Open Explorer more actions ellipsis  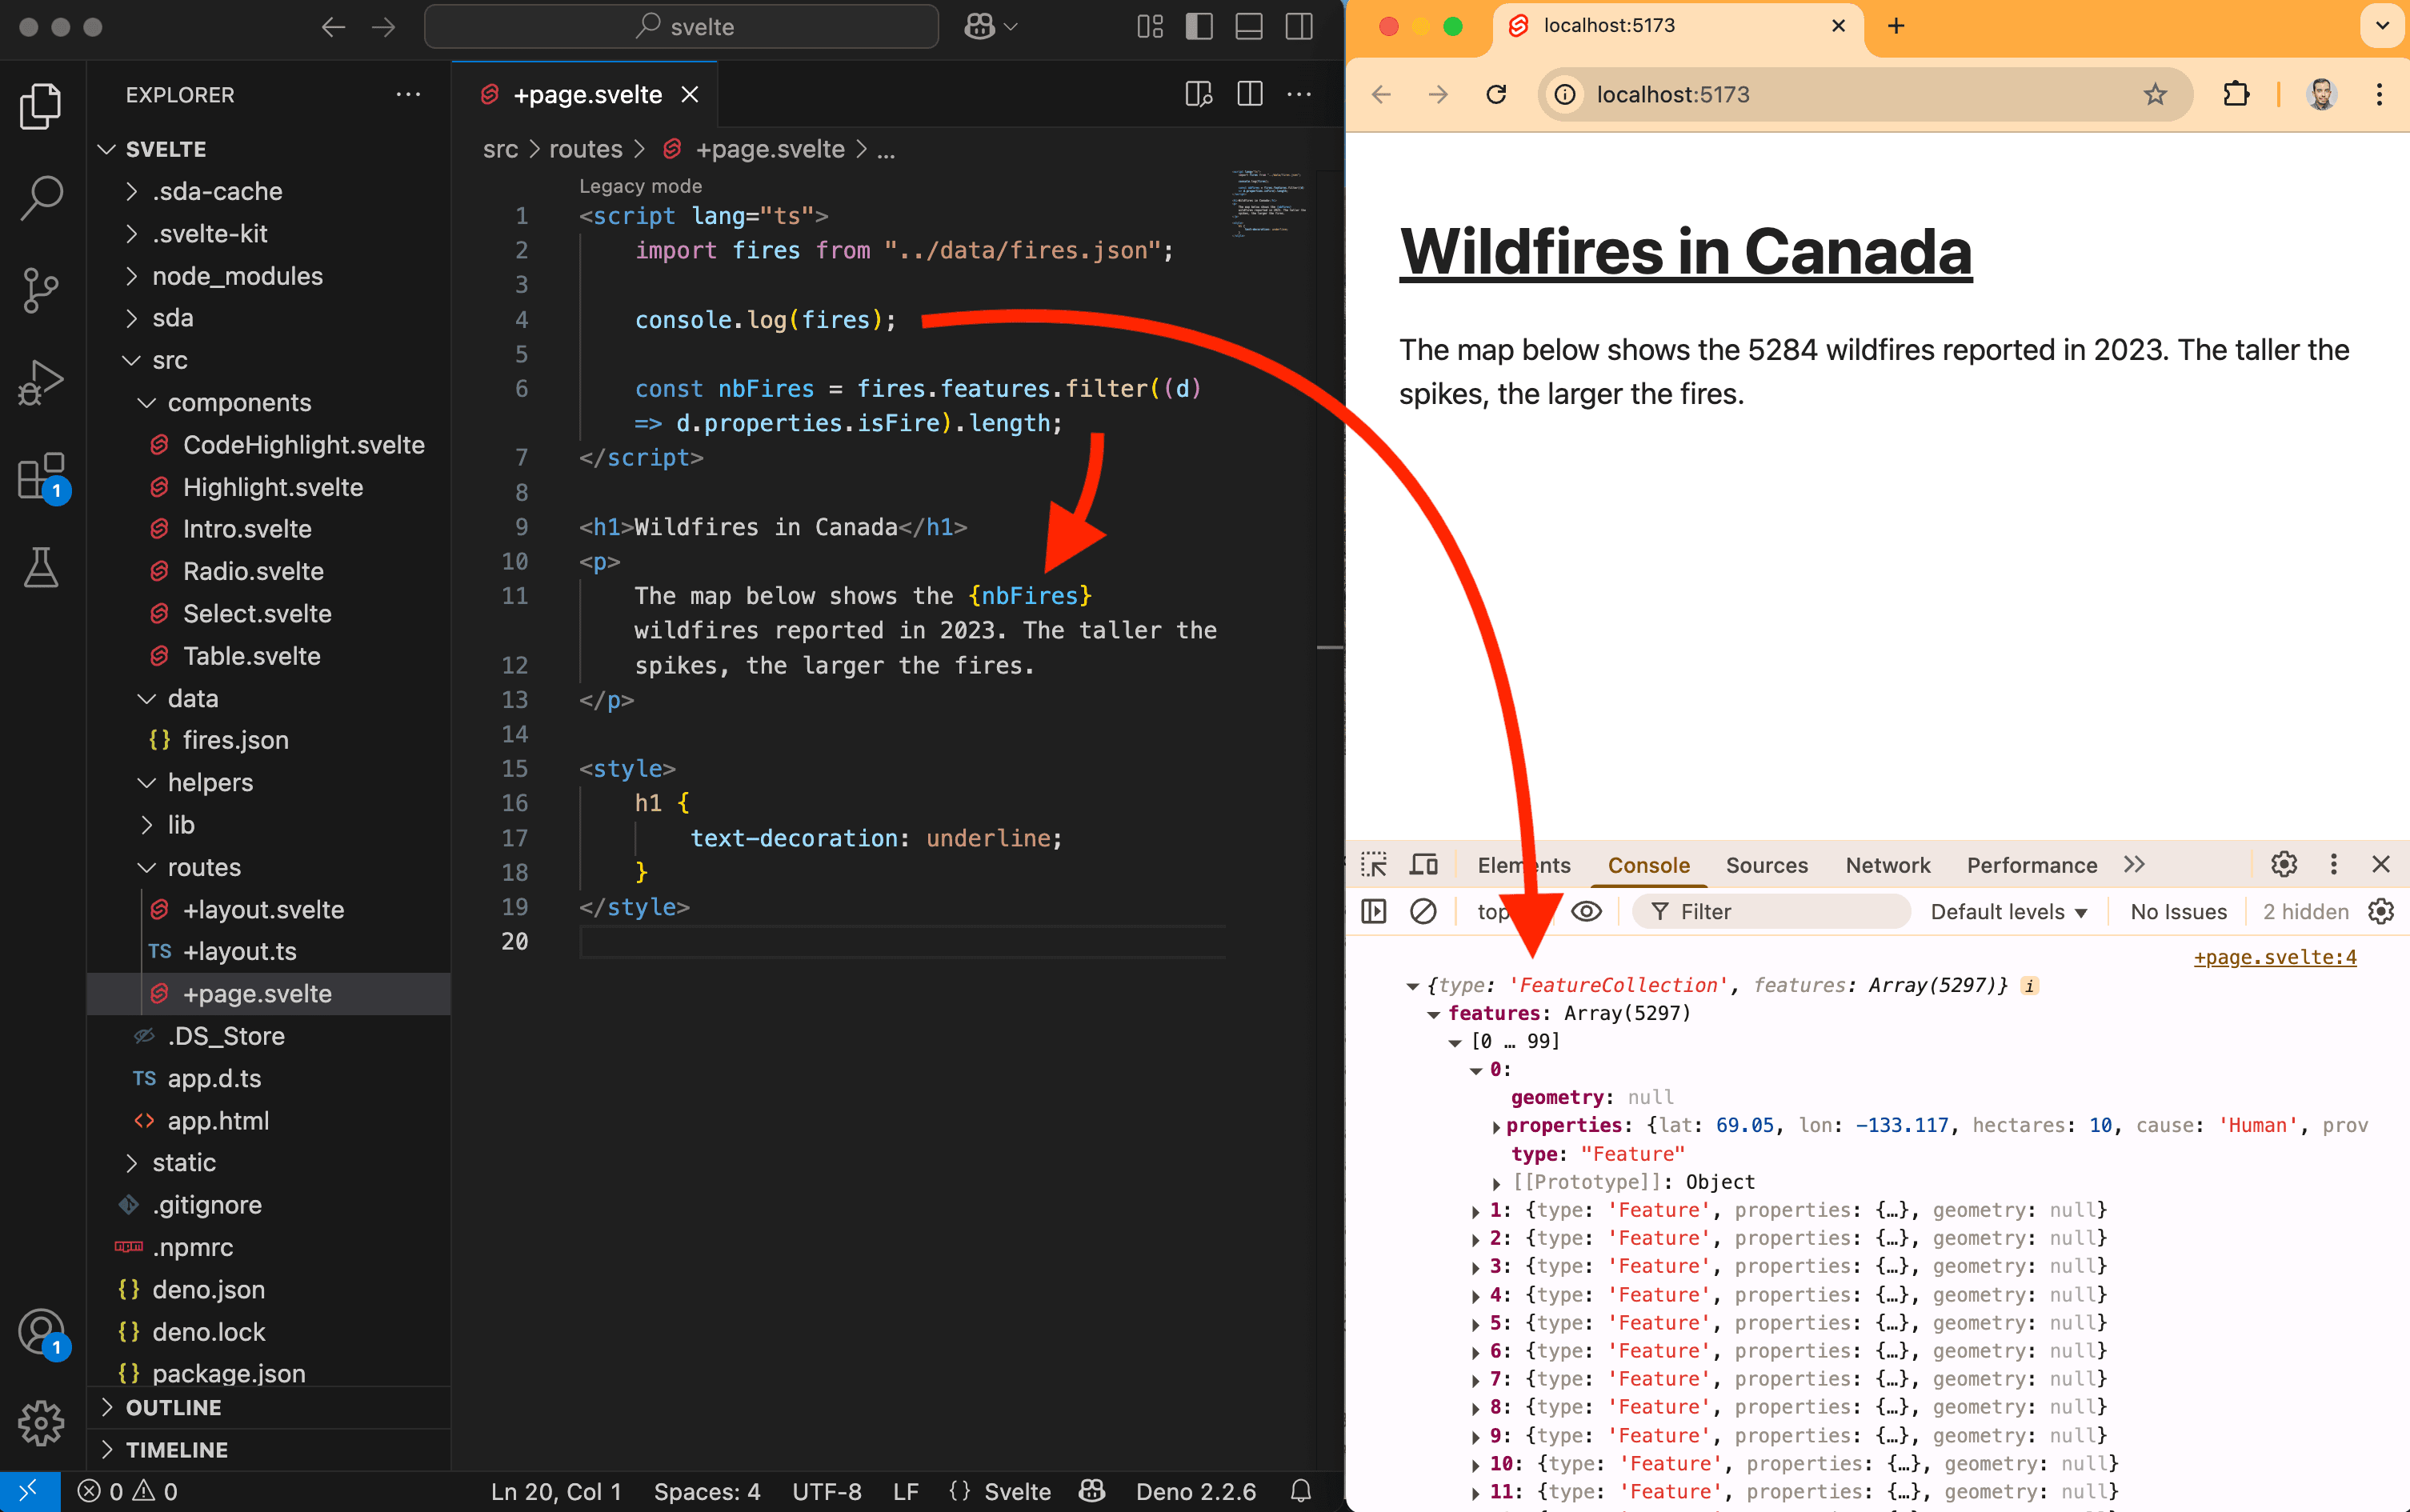tap(408, 95)
